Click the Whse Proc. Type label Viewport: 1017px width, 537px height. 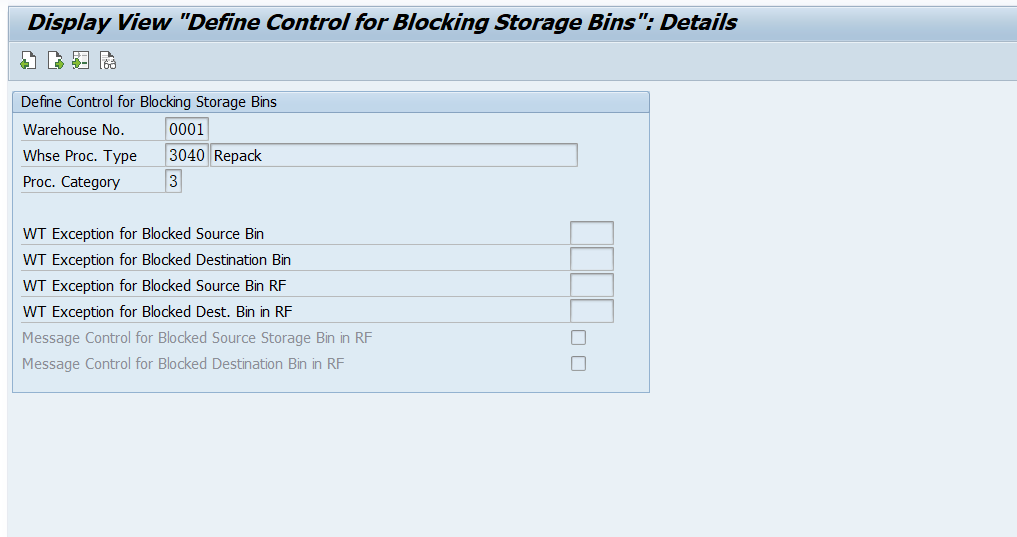pos(80,156)
